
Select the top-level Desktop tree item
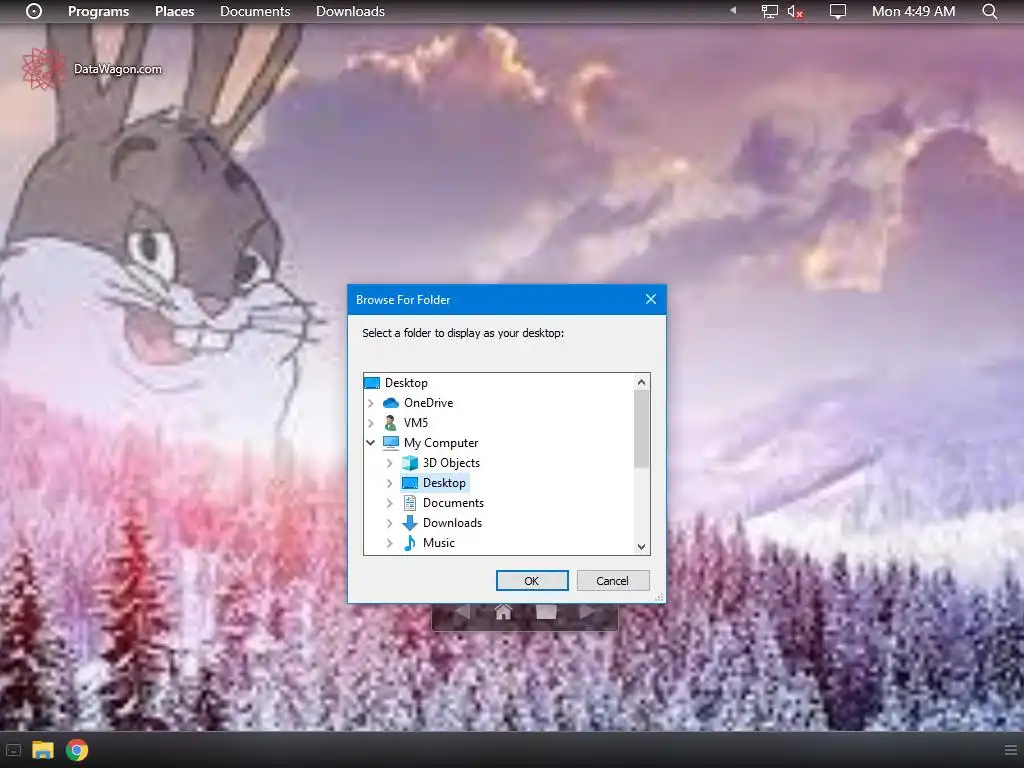coord(406,383)
